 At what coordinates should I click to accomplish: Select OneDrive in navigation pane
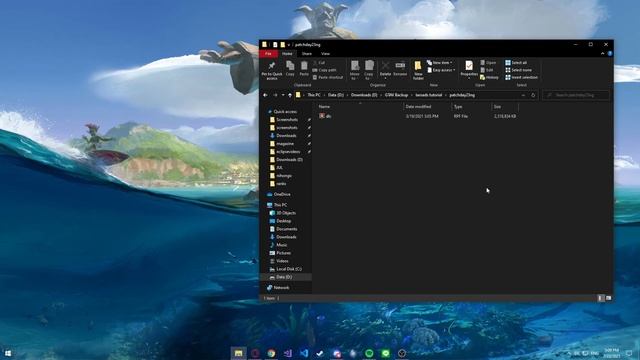(282, 194)
